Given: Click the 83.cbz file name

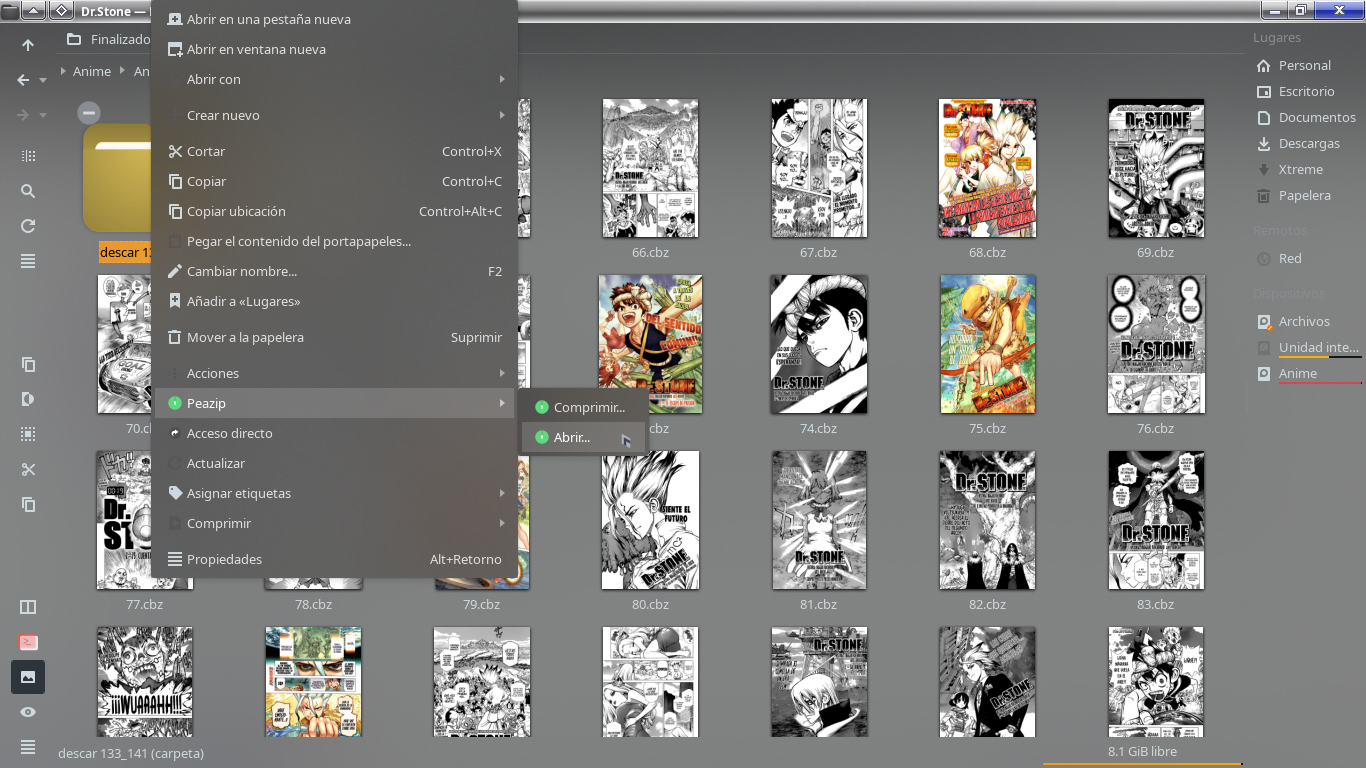Looking at the screenshot, I should [1155, 605].
